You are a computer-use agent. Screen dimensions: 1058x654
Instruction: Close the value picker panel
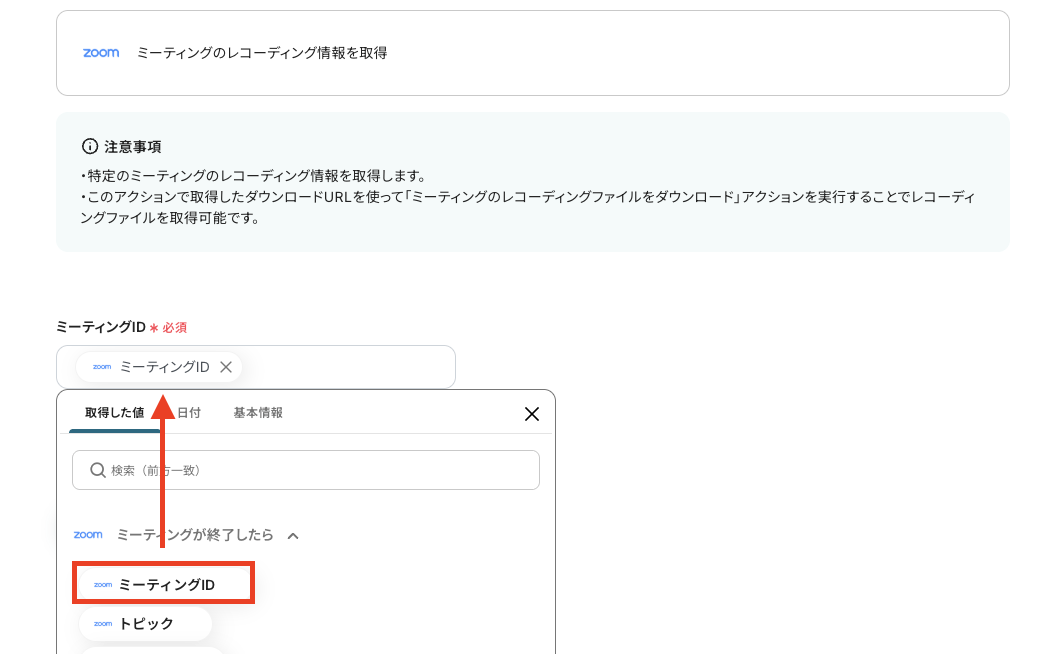point(531,413)
